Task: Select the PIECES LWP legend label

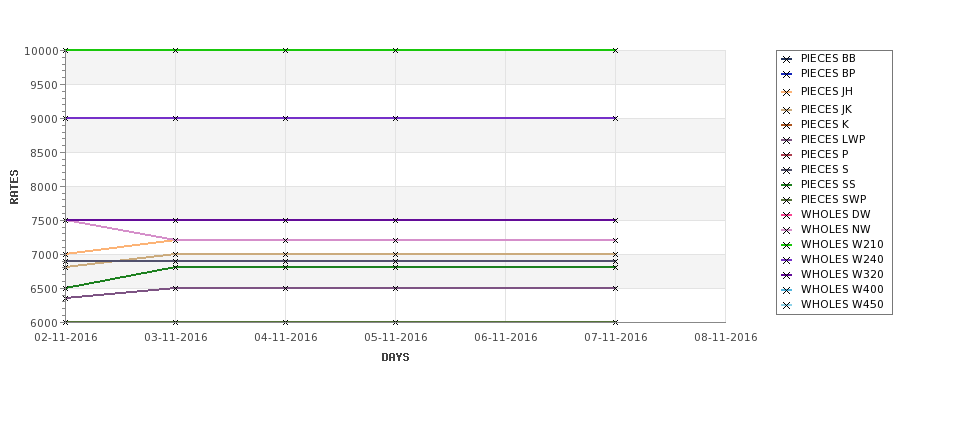Action: 833,139
